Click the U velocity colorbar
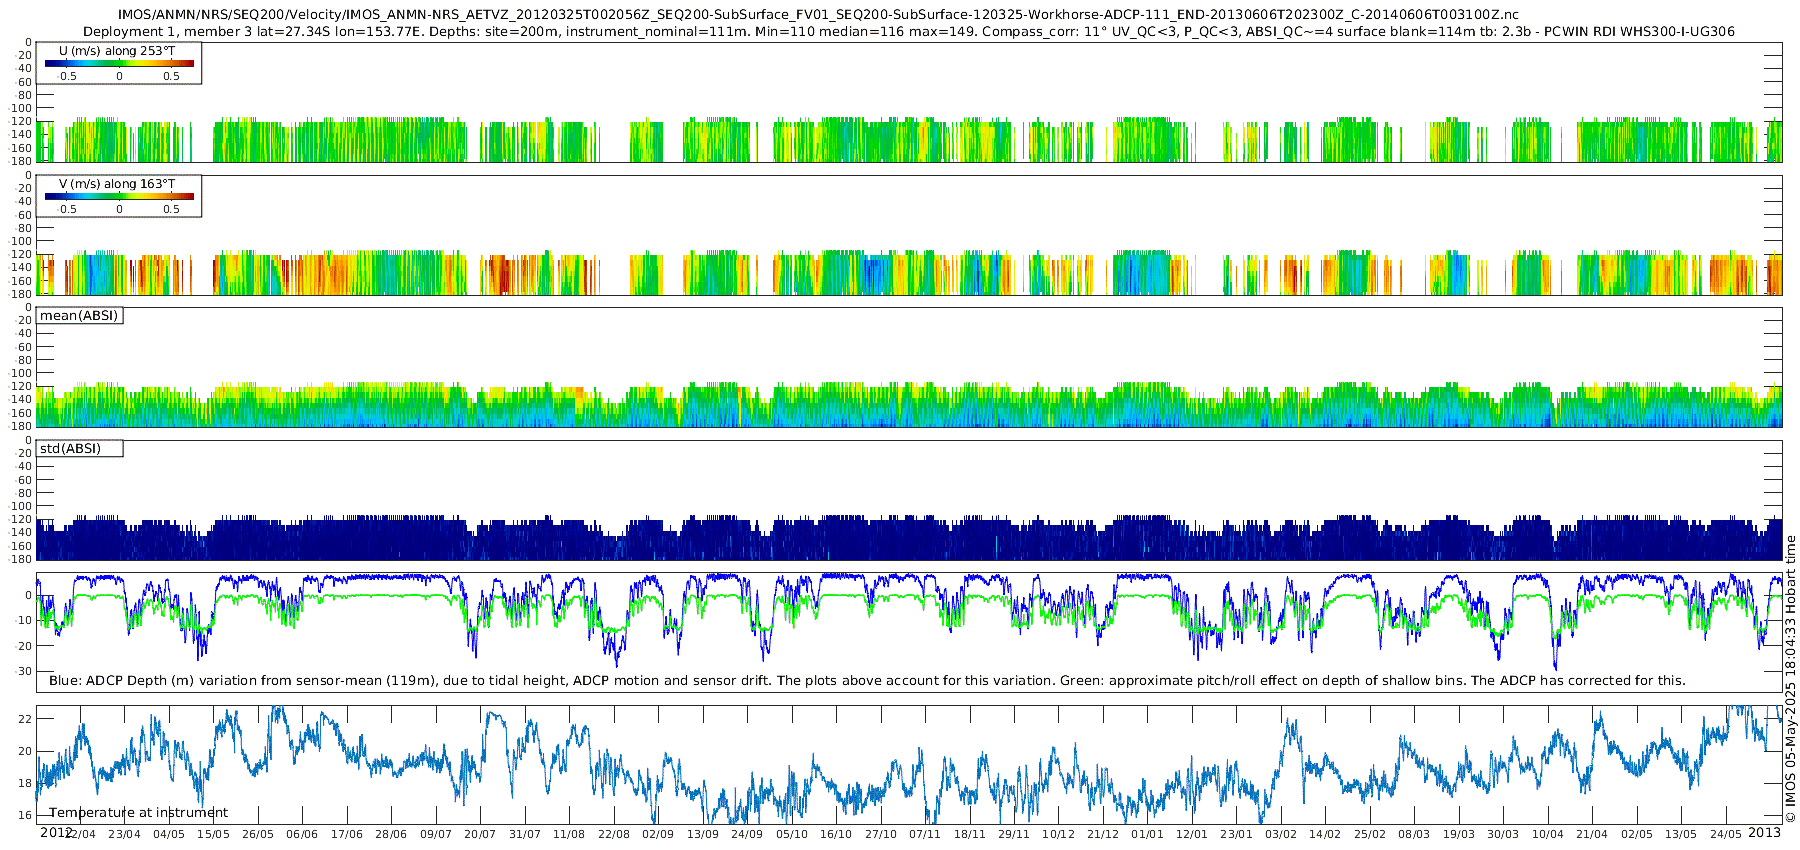Image resolution: width=1800 pixels, height=850 pixels. point(119,64)
